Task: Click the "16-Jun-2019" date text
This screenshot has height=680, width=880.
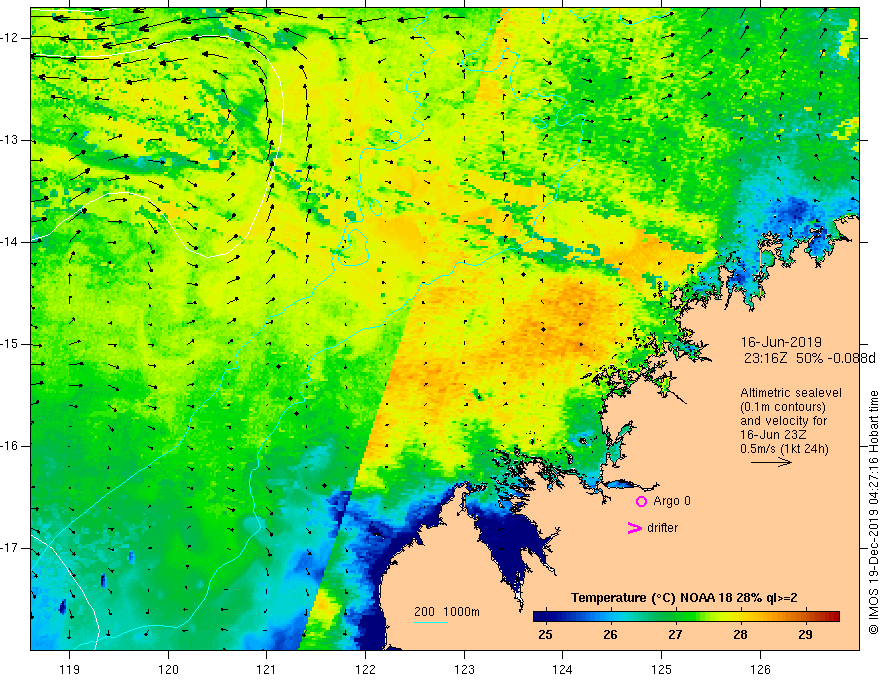Action: tap(781, 342)
